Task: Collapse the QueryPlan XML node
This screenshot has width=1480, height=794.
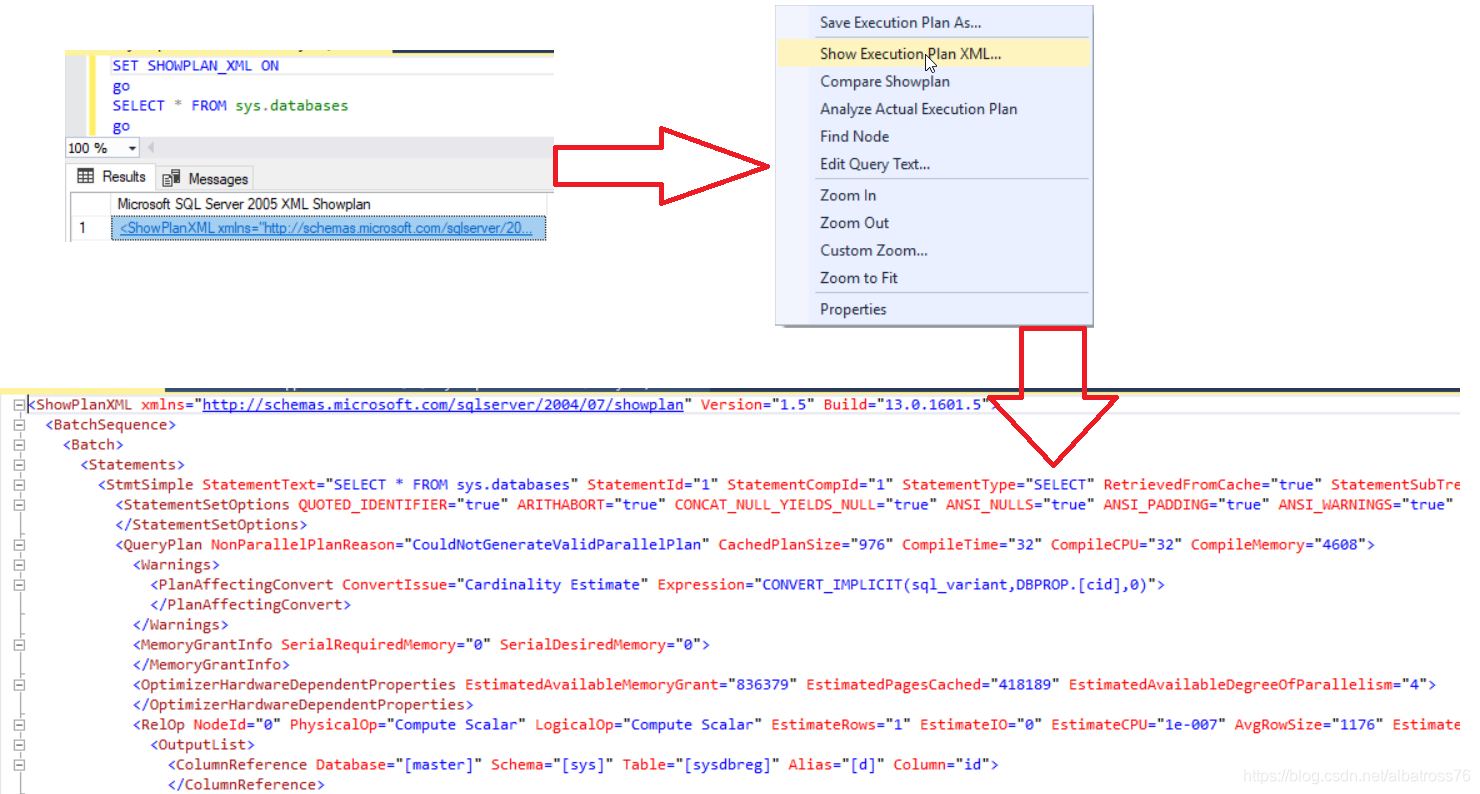Action: 20,544
